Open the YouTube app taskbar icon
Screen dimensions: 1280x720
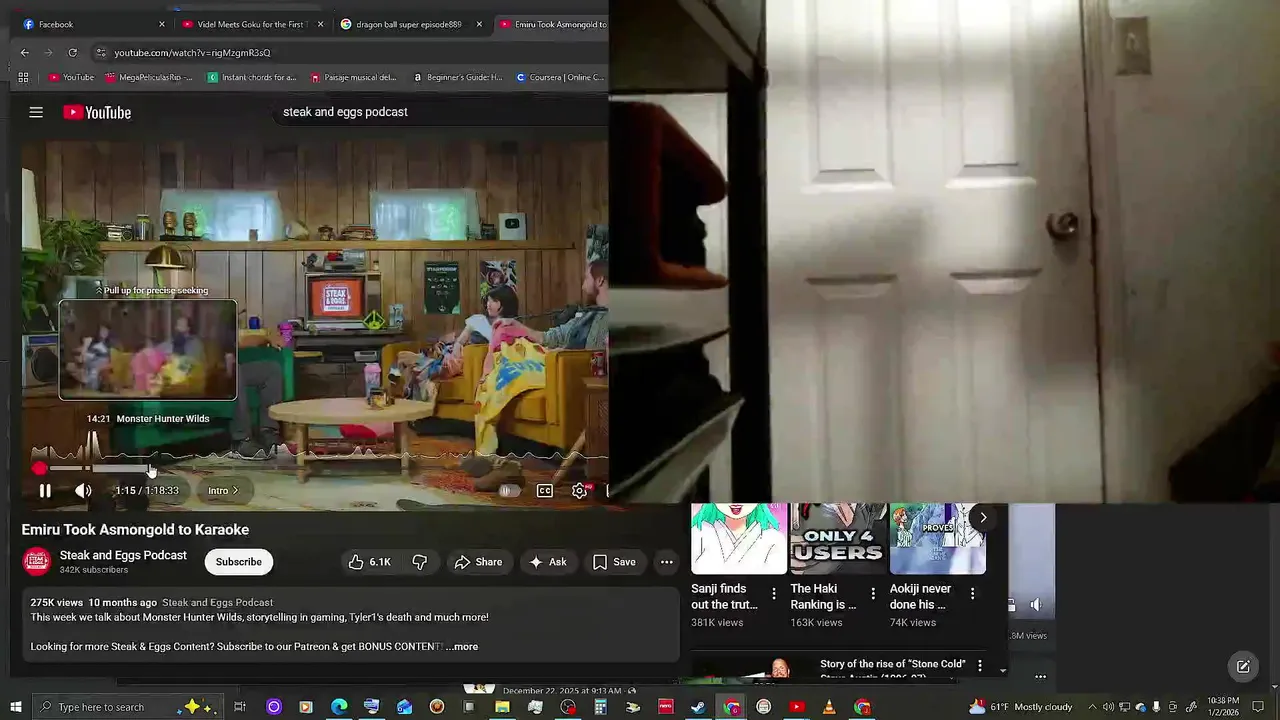(797, 707)
